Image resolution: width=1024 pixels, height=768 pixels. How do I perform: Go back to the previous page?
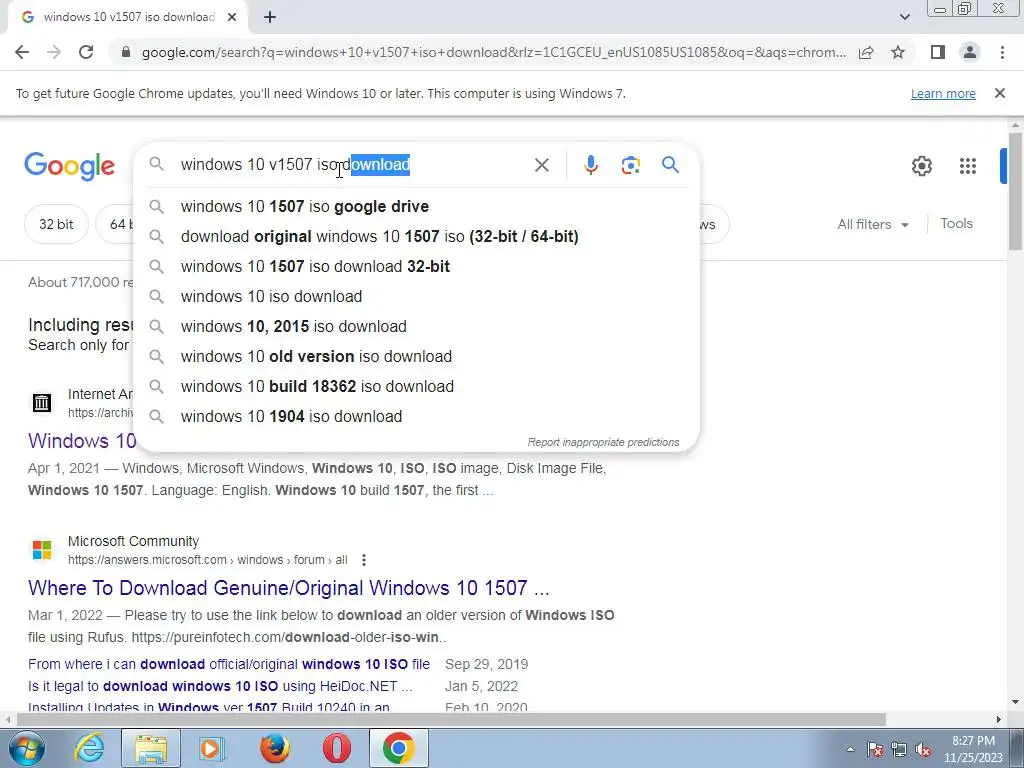coord(22,52)
